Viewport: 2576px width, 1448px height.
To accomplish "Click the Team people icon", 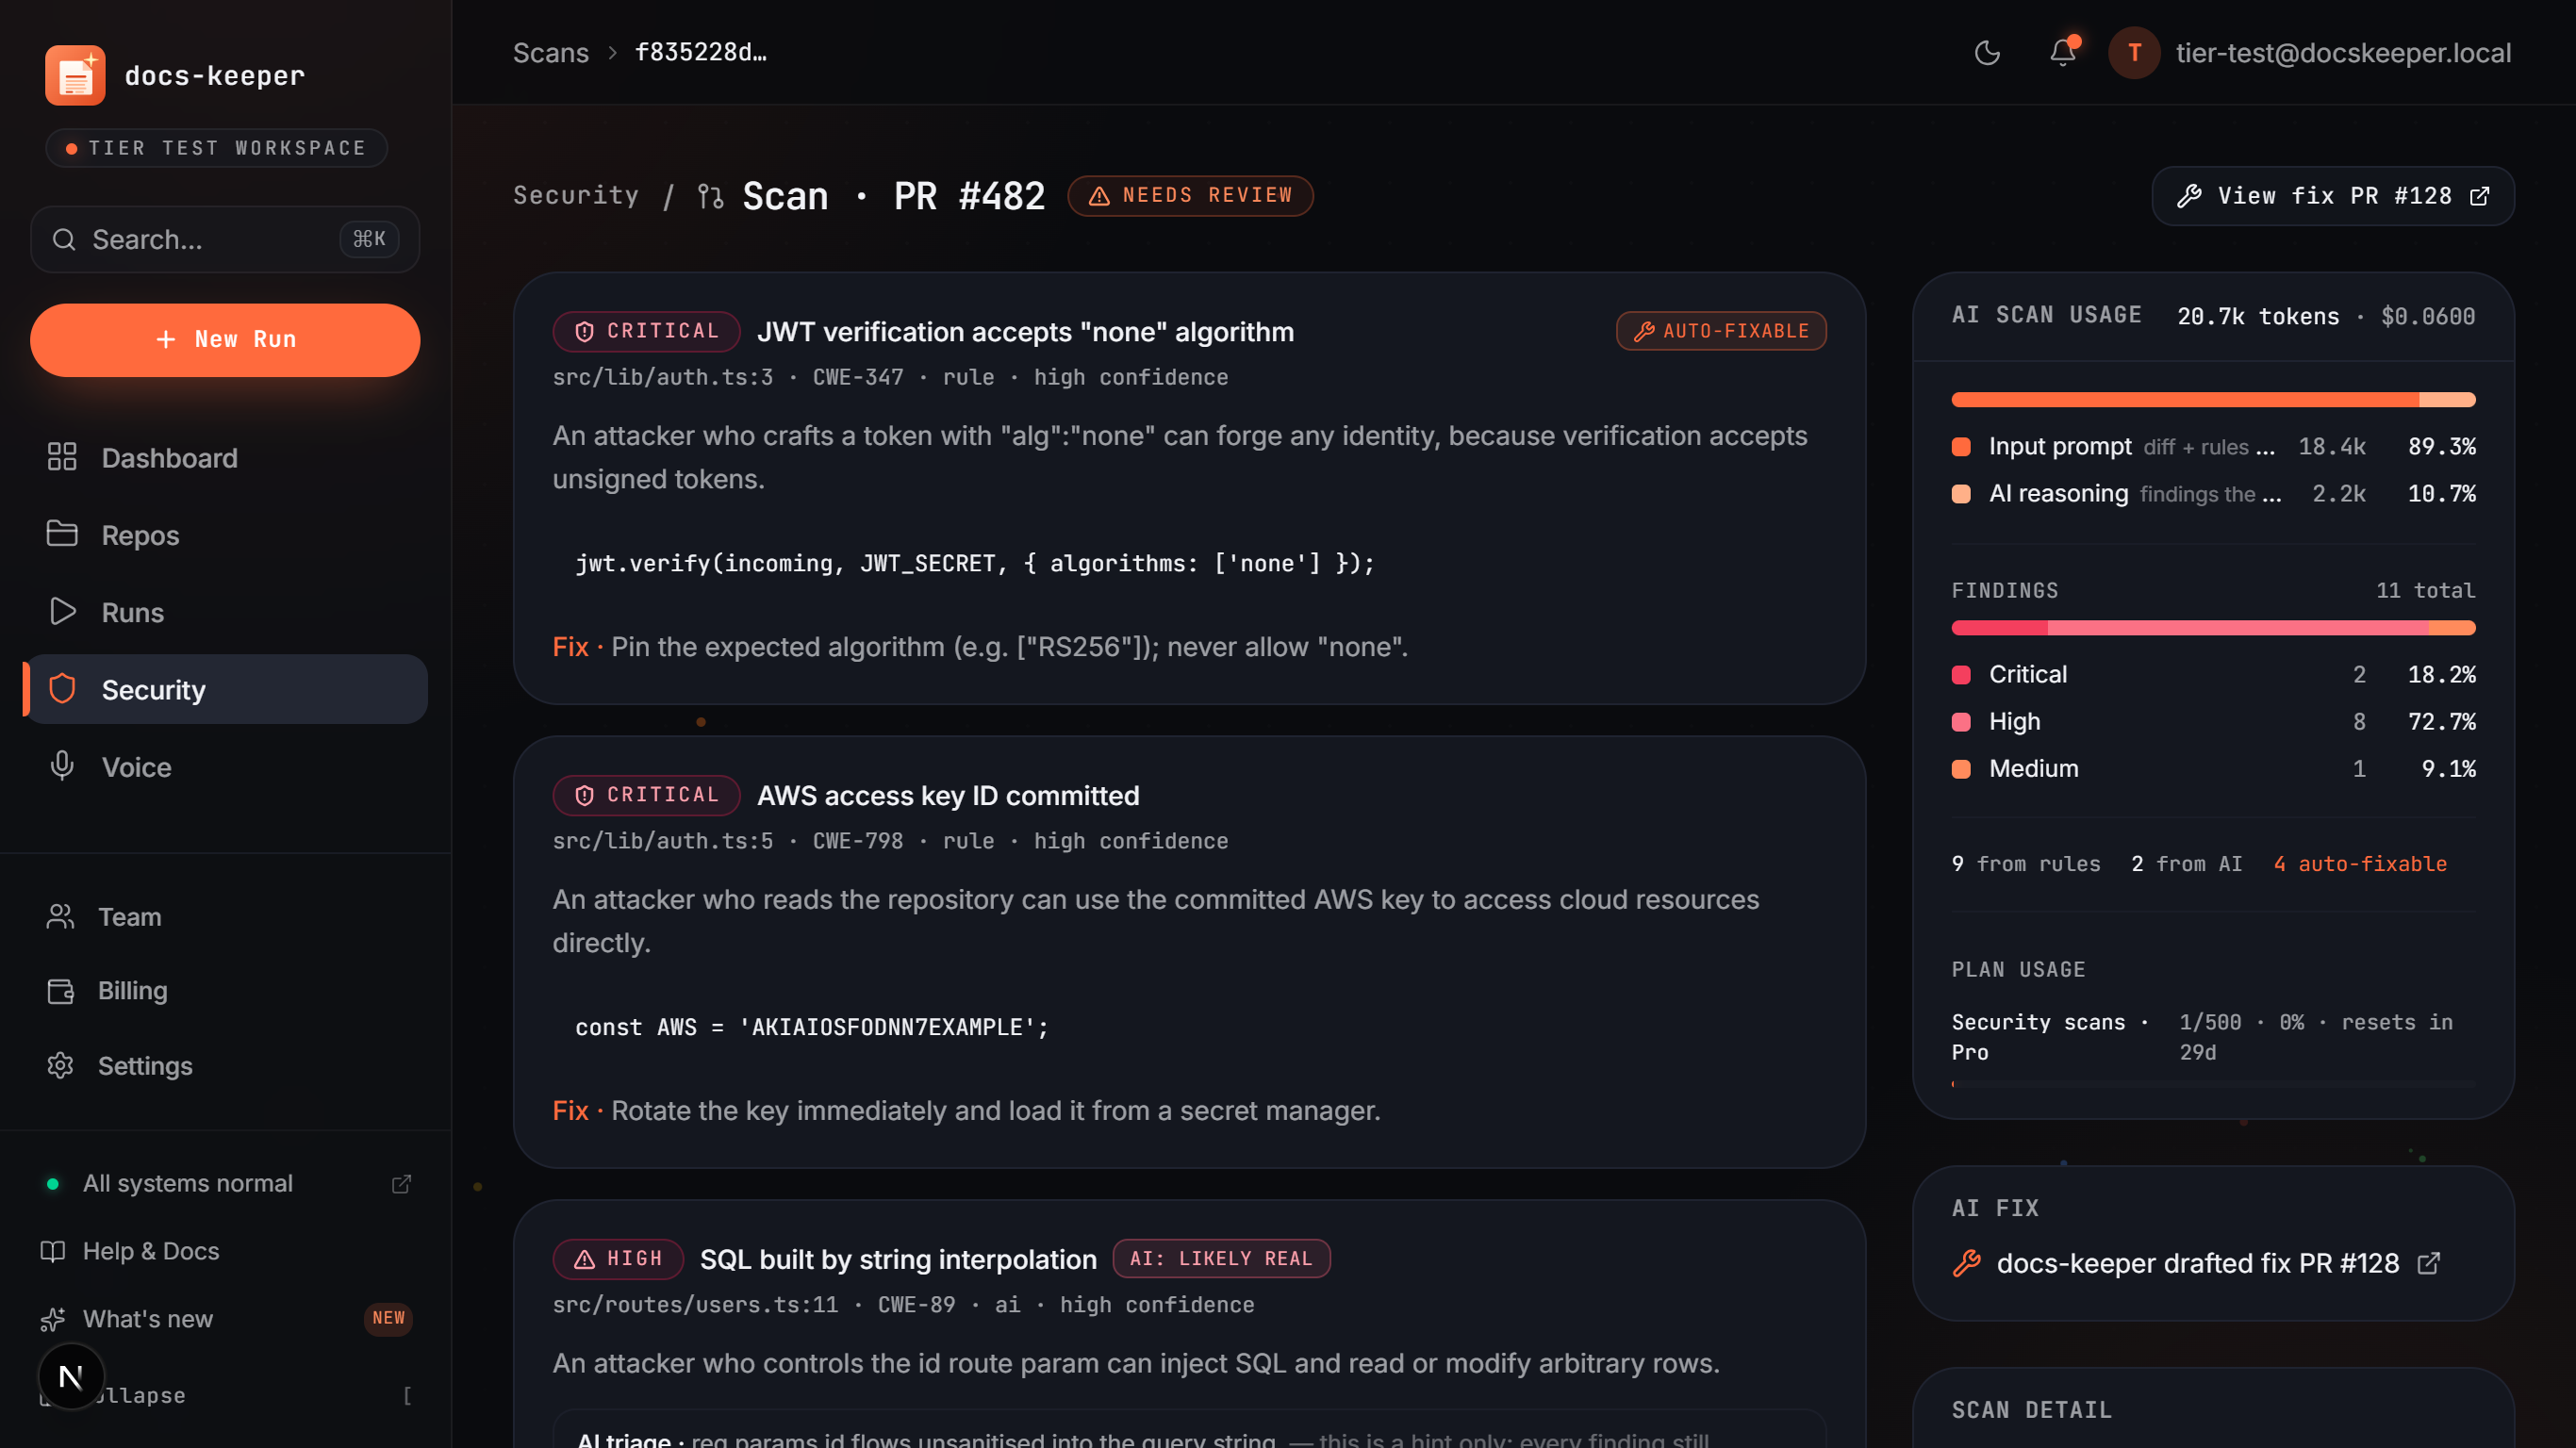I will coord(61,917).
